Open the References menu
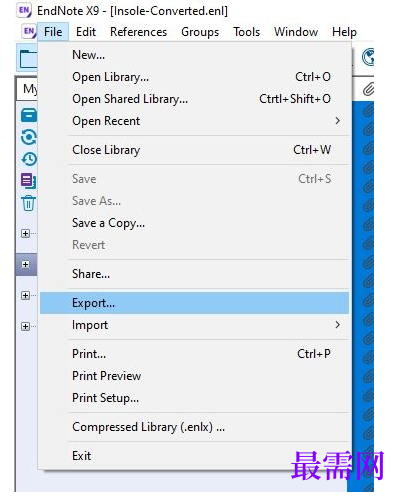Image resolution: width=403 pixels, height=497 pixels. (138, 32)
